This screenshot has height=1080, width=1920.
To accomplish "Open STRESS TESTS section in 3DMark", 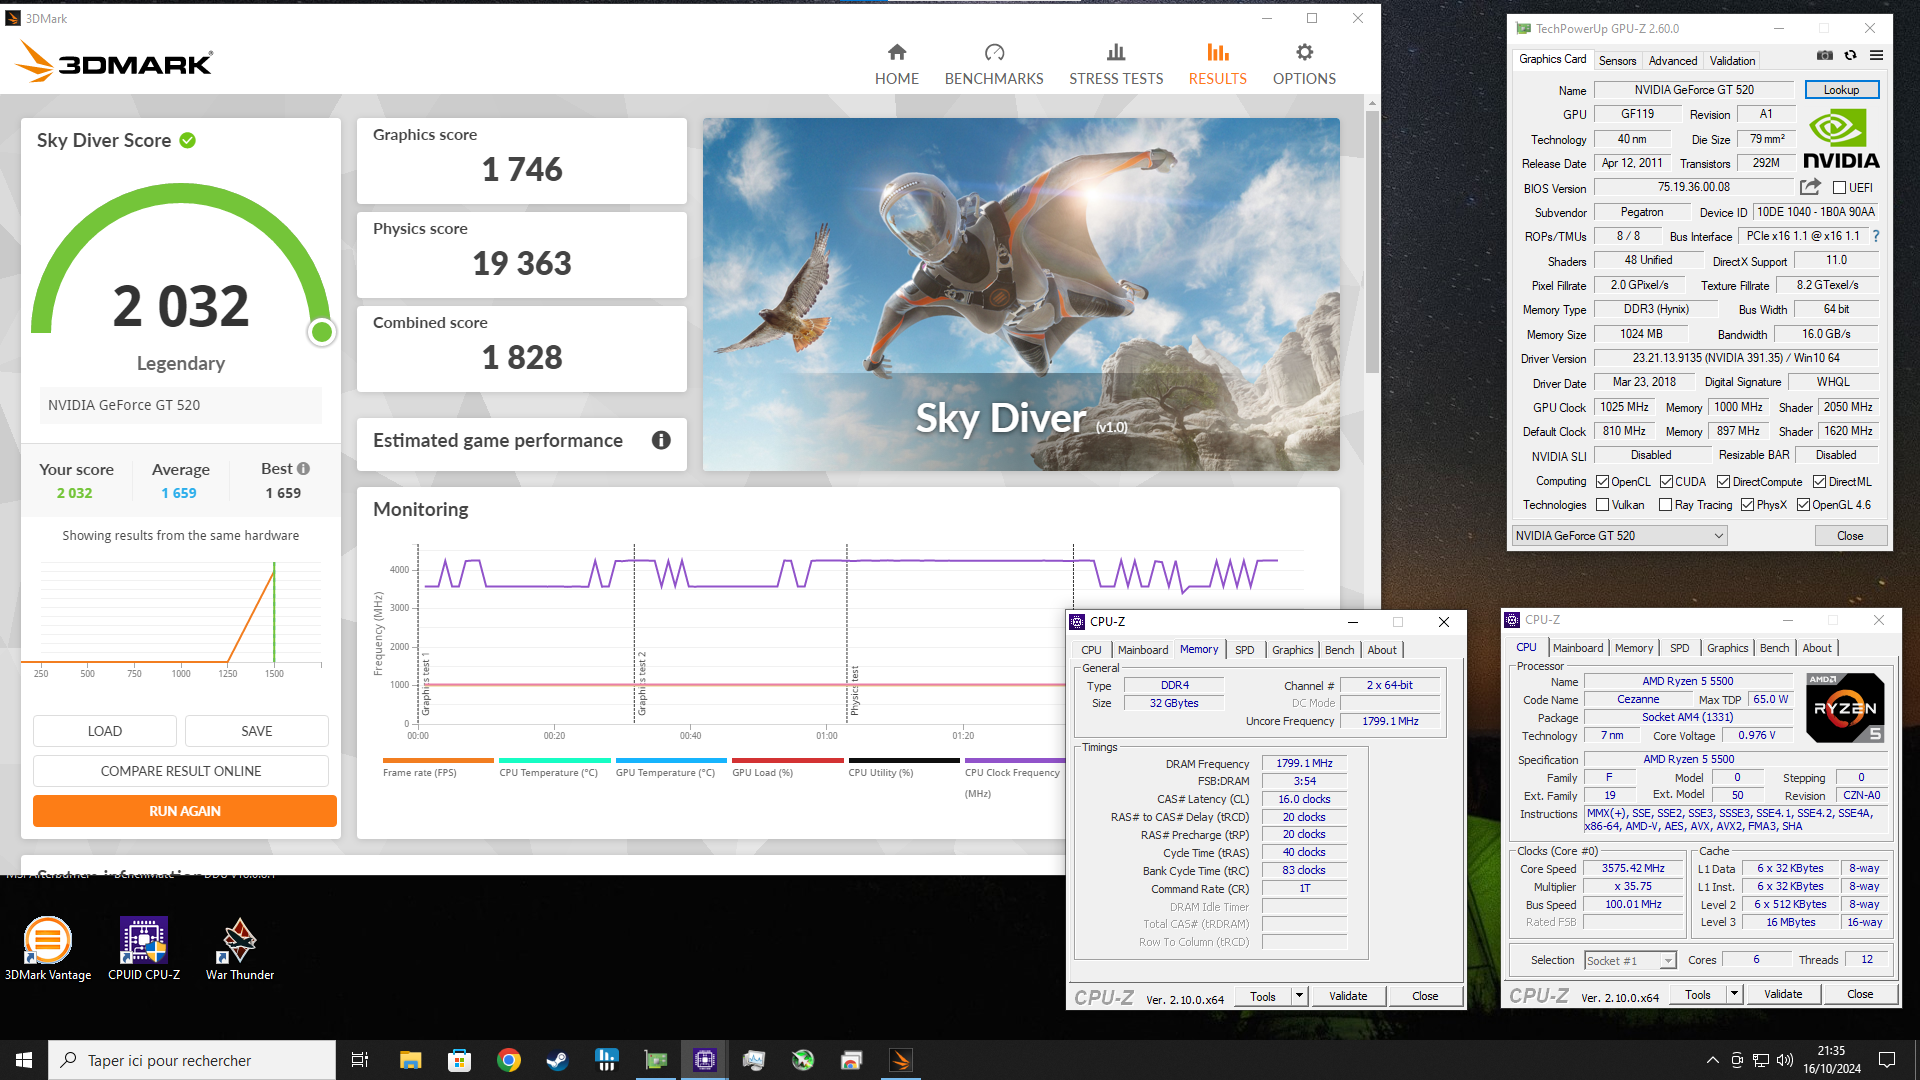I will [1116, 64].
